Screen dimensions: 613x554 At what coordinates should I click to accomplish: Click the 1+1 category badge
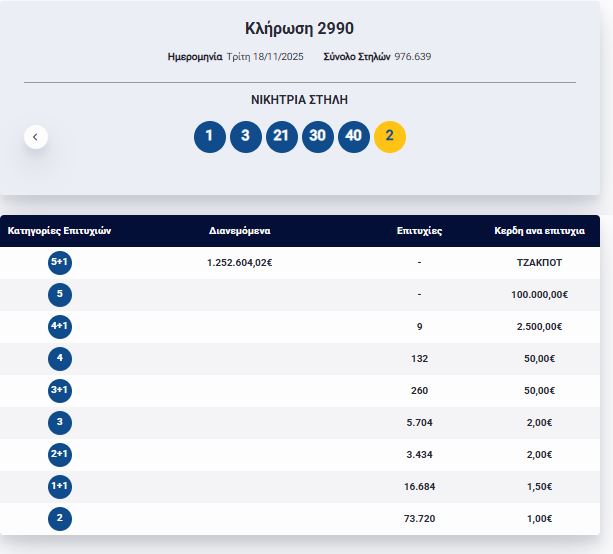(x=60, y=487)
